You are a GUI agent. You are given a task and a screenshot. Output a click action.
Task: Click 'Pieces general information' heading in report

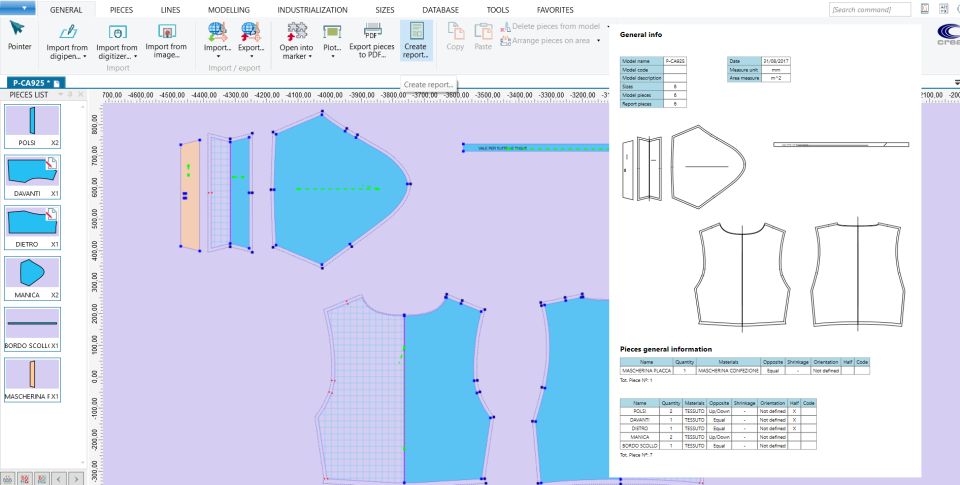tap(666, 349)
